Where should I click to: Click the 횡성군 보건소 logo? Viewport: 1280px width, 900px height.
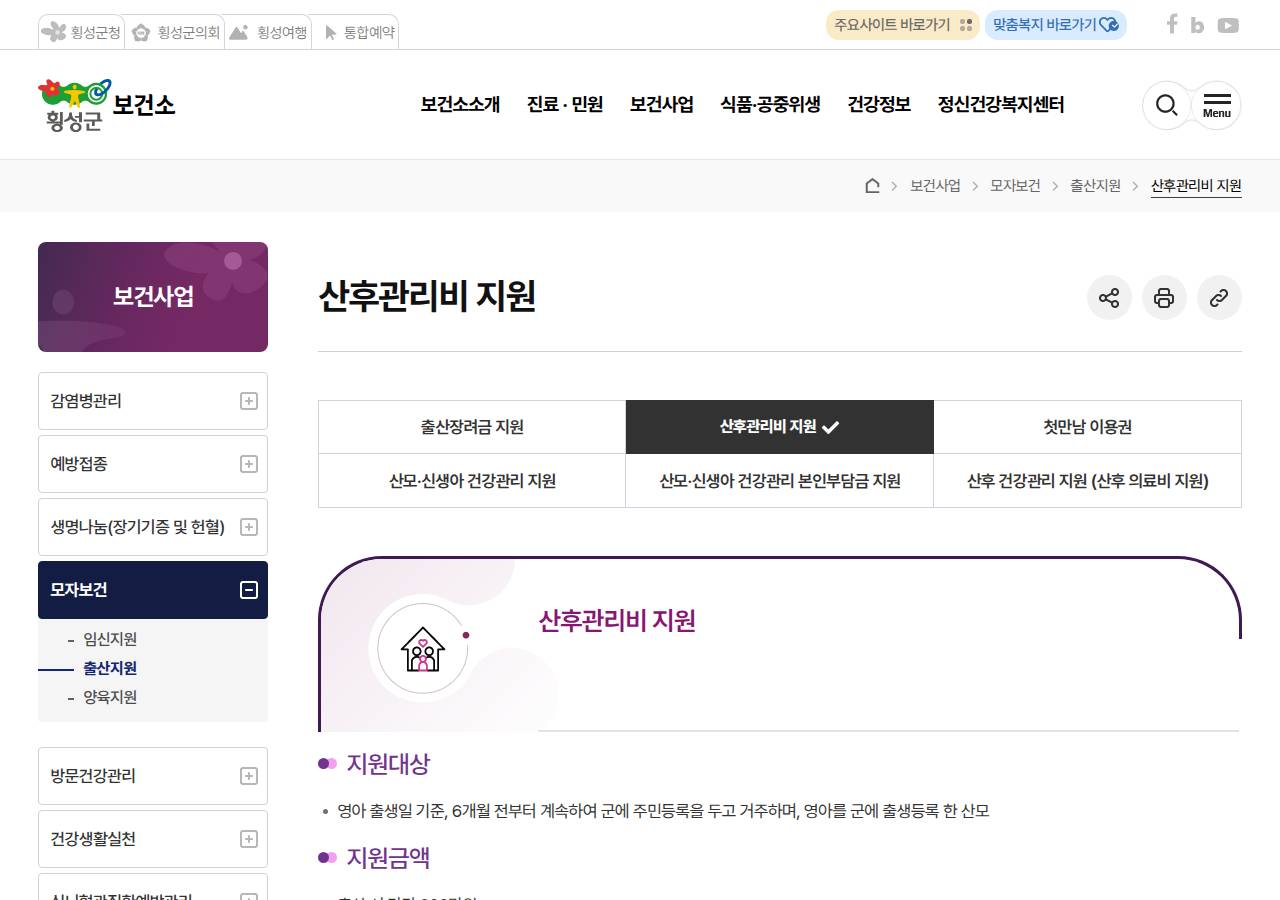107,105
